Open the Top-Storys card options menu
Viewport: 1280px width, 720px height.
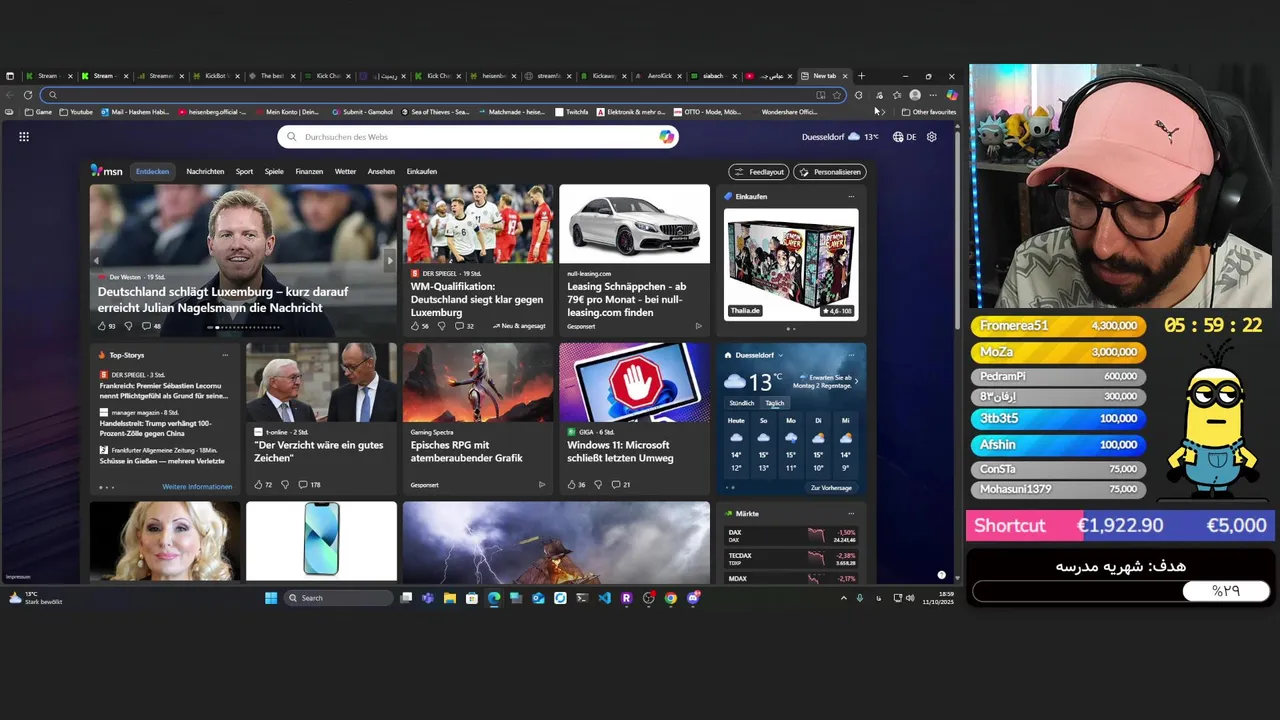(x=225, y=355)
